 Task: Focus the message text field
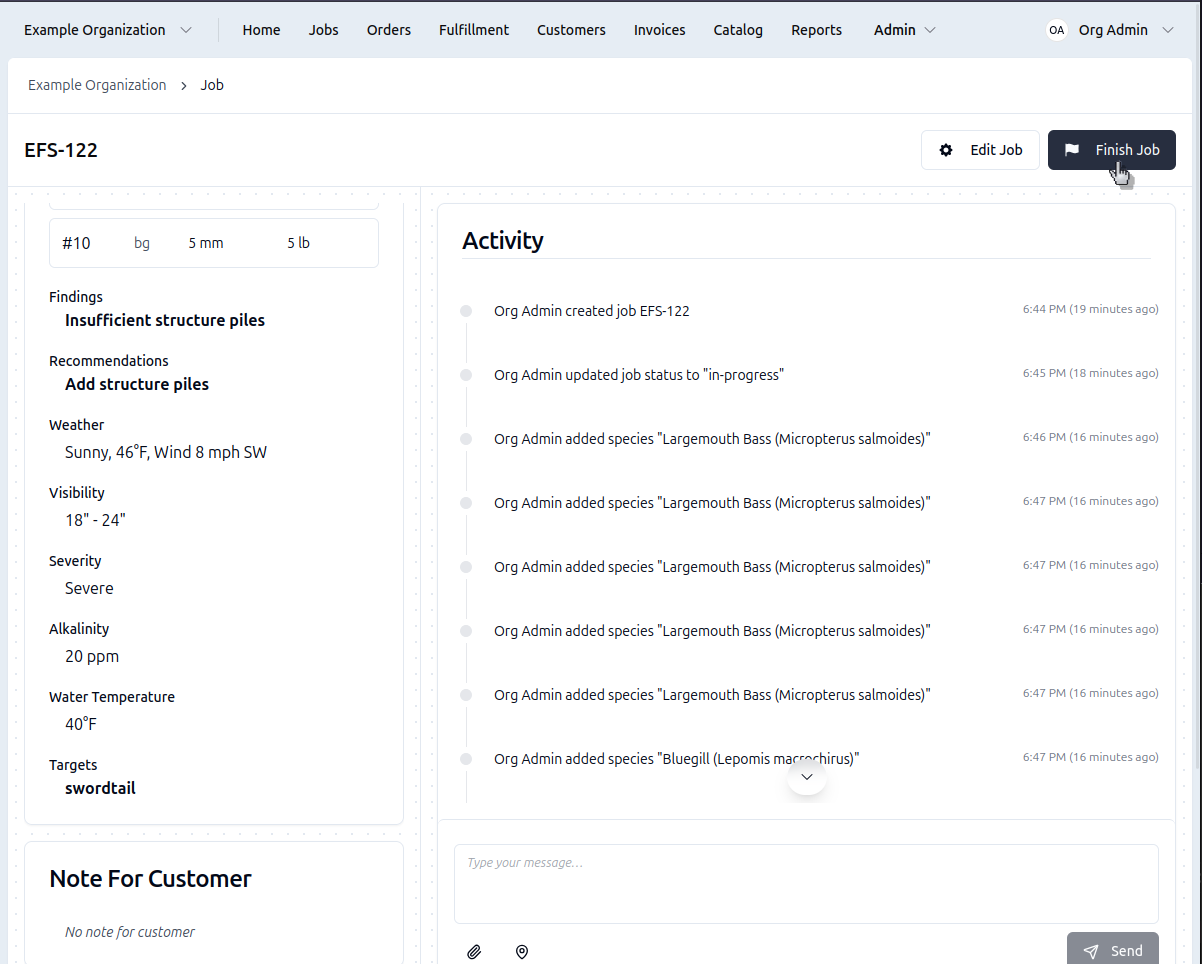click(x=806, y=884)
